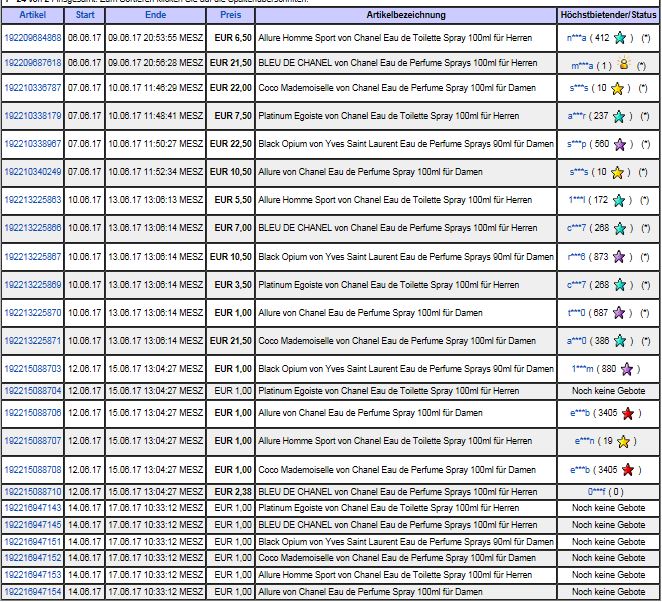The height and width of the screenshot is (602, 662).
Task: Sort by the Höchstbietender/Status column header
Action: (608, 15)
